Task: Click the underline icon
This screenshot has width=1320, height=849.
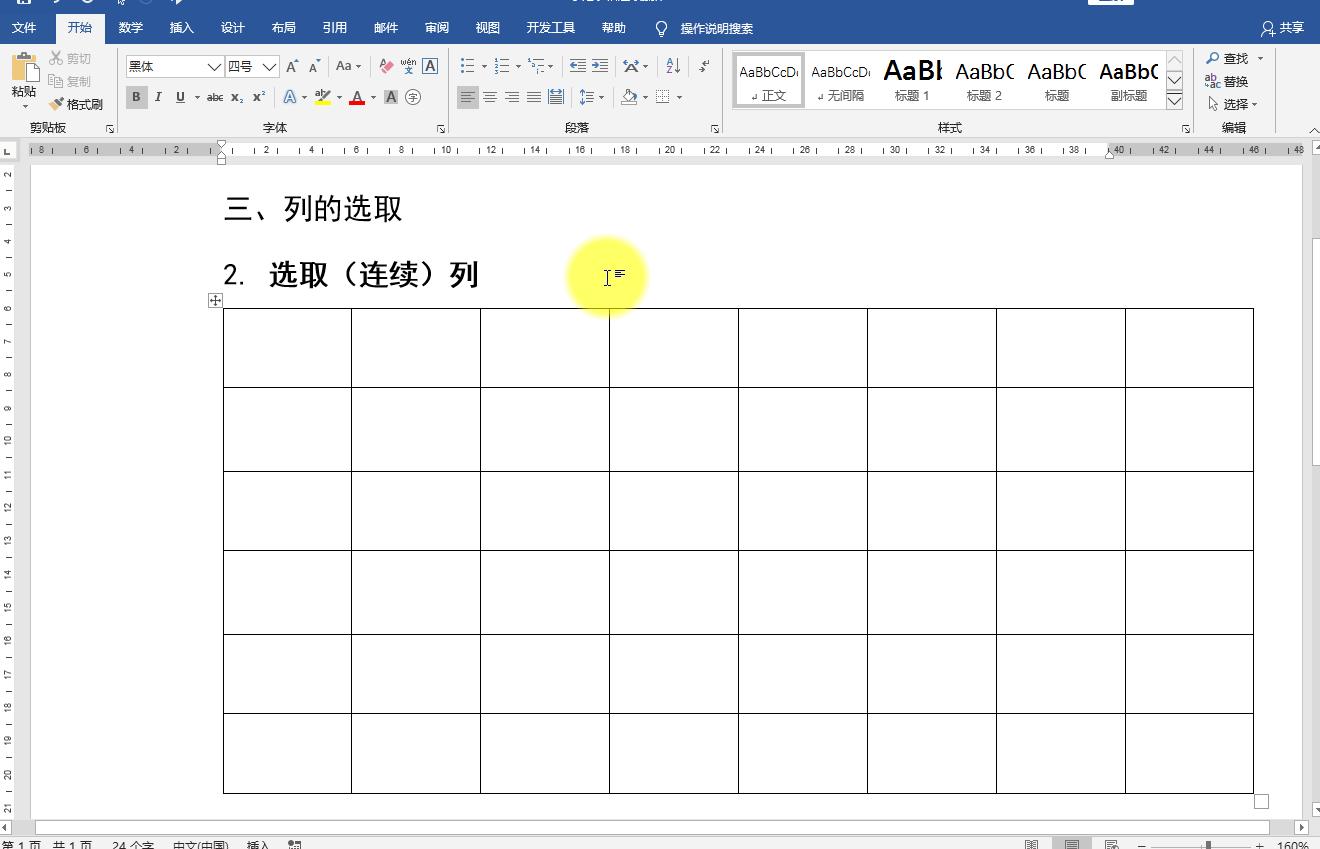Action: 179,97
